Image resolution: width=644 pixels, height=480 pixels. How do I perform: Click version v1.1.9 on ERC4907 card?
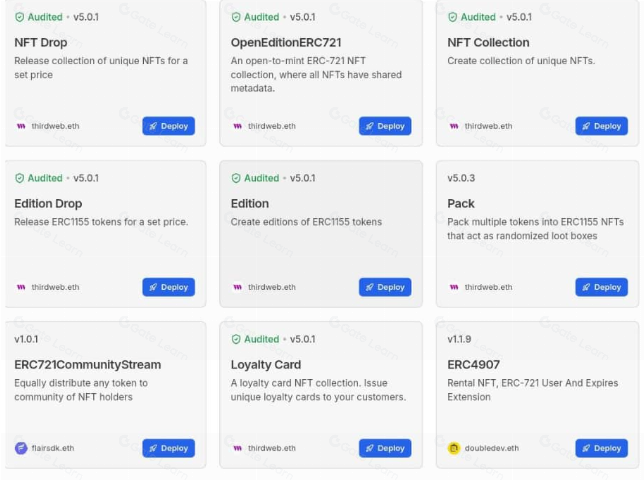point(459,339)
